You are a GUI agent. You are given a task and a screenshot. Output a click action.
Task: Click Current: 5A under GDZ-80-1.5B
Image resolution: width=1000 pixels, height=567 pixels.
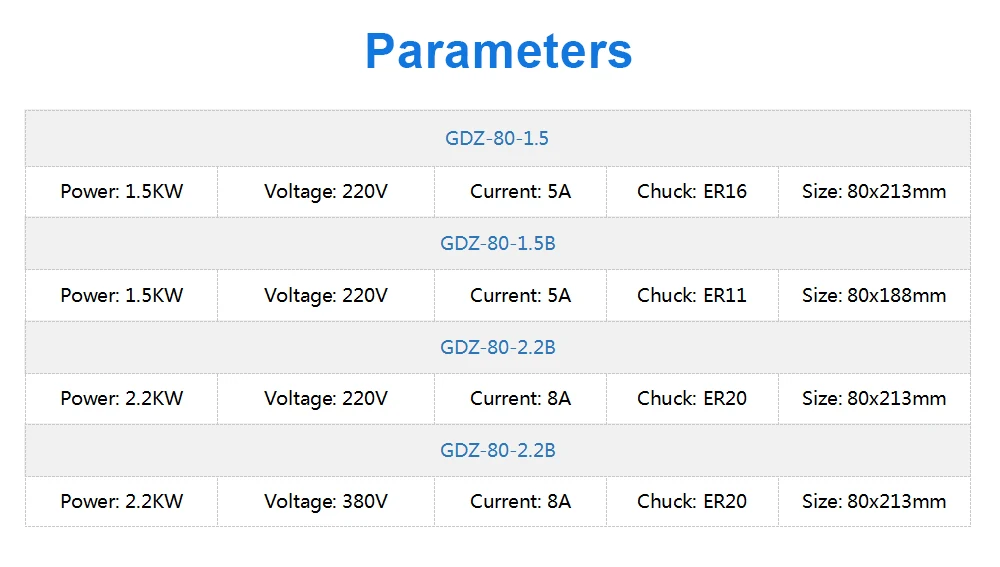pos(520,295)
